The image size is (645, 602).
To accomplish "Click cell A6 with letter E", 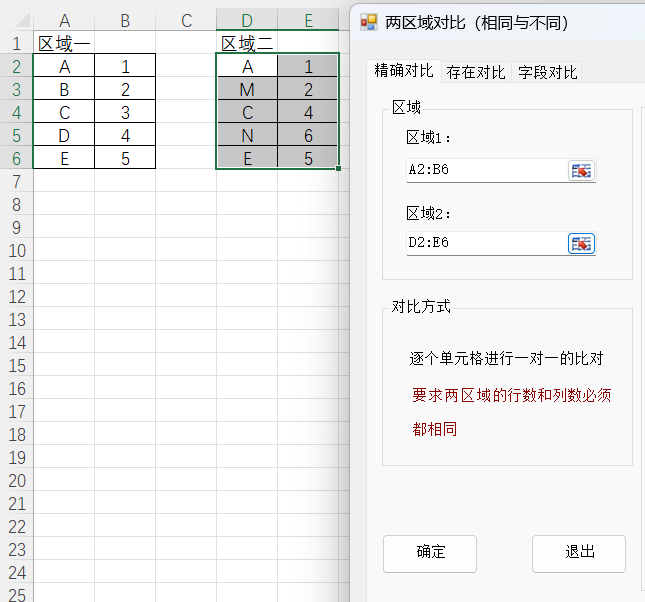I will coord(64,158).
